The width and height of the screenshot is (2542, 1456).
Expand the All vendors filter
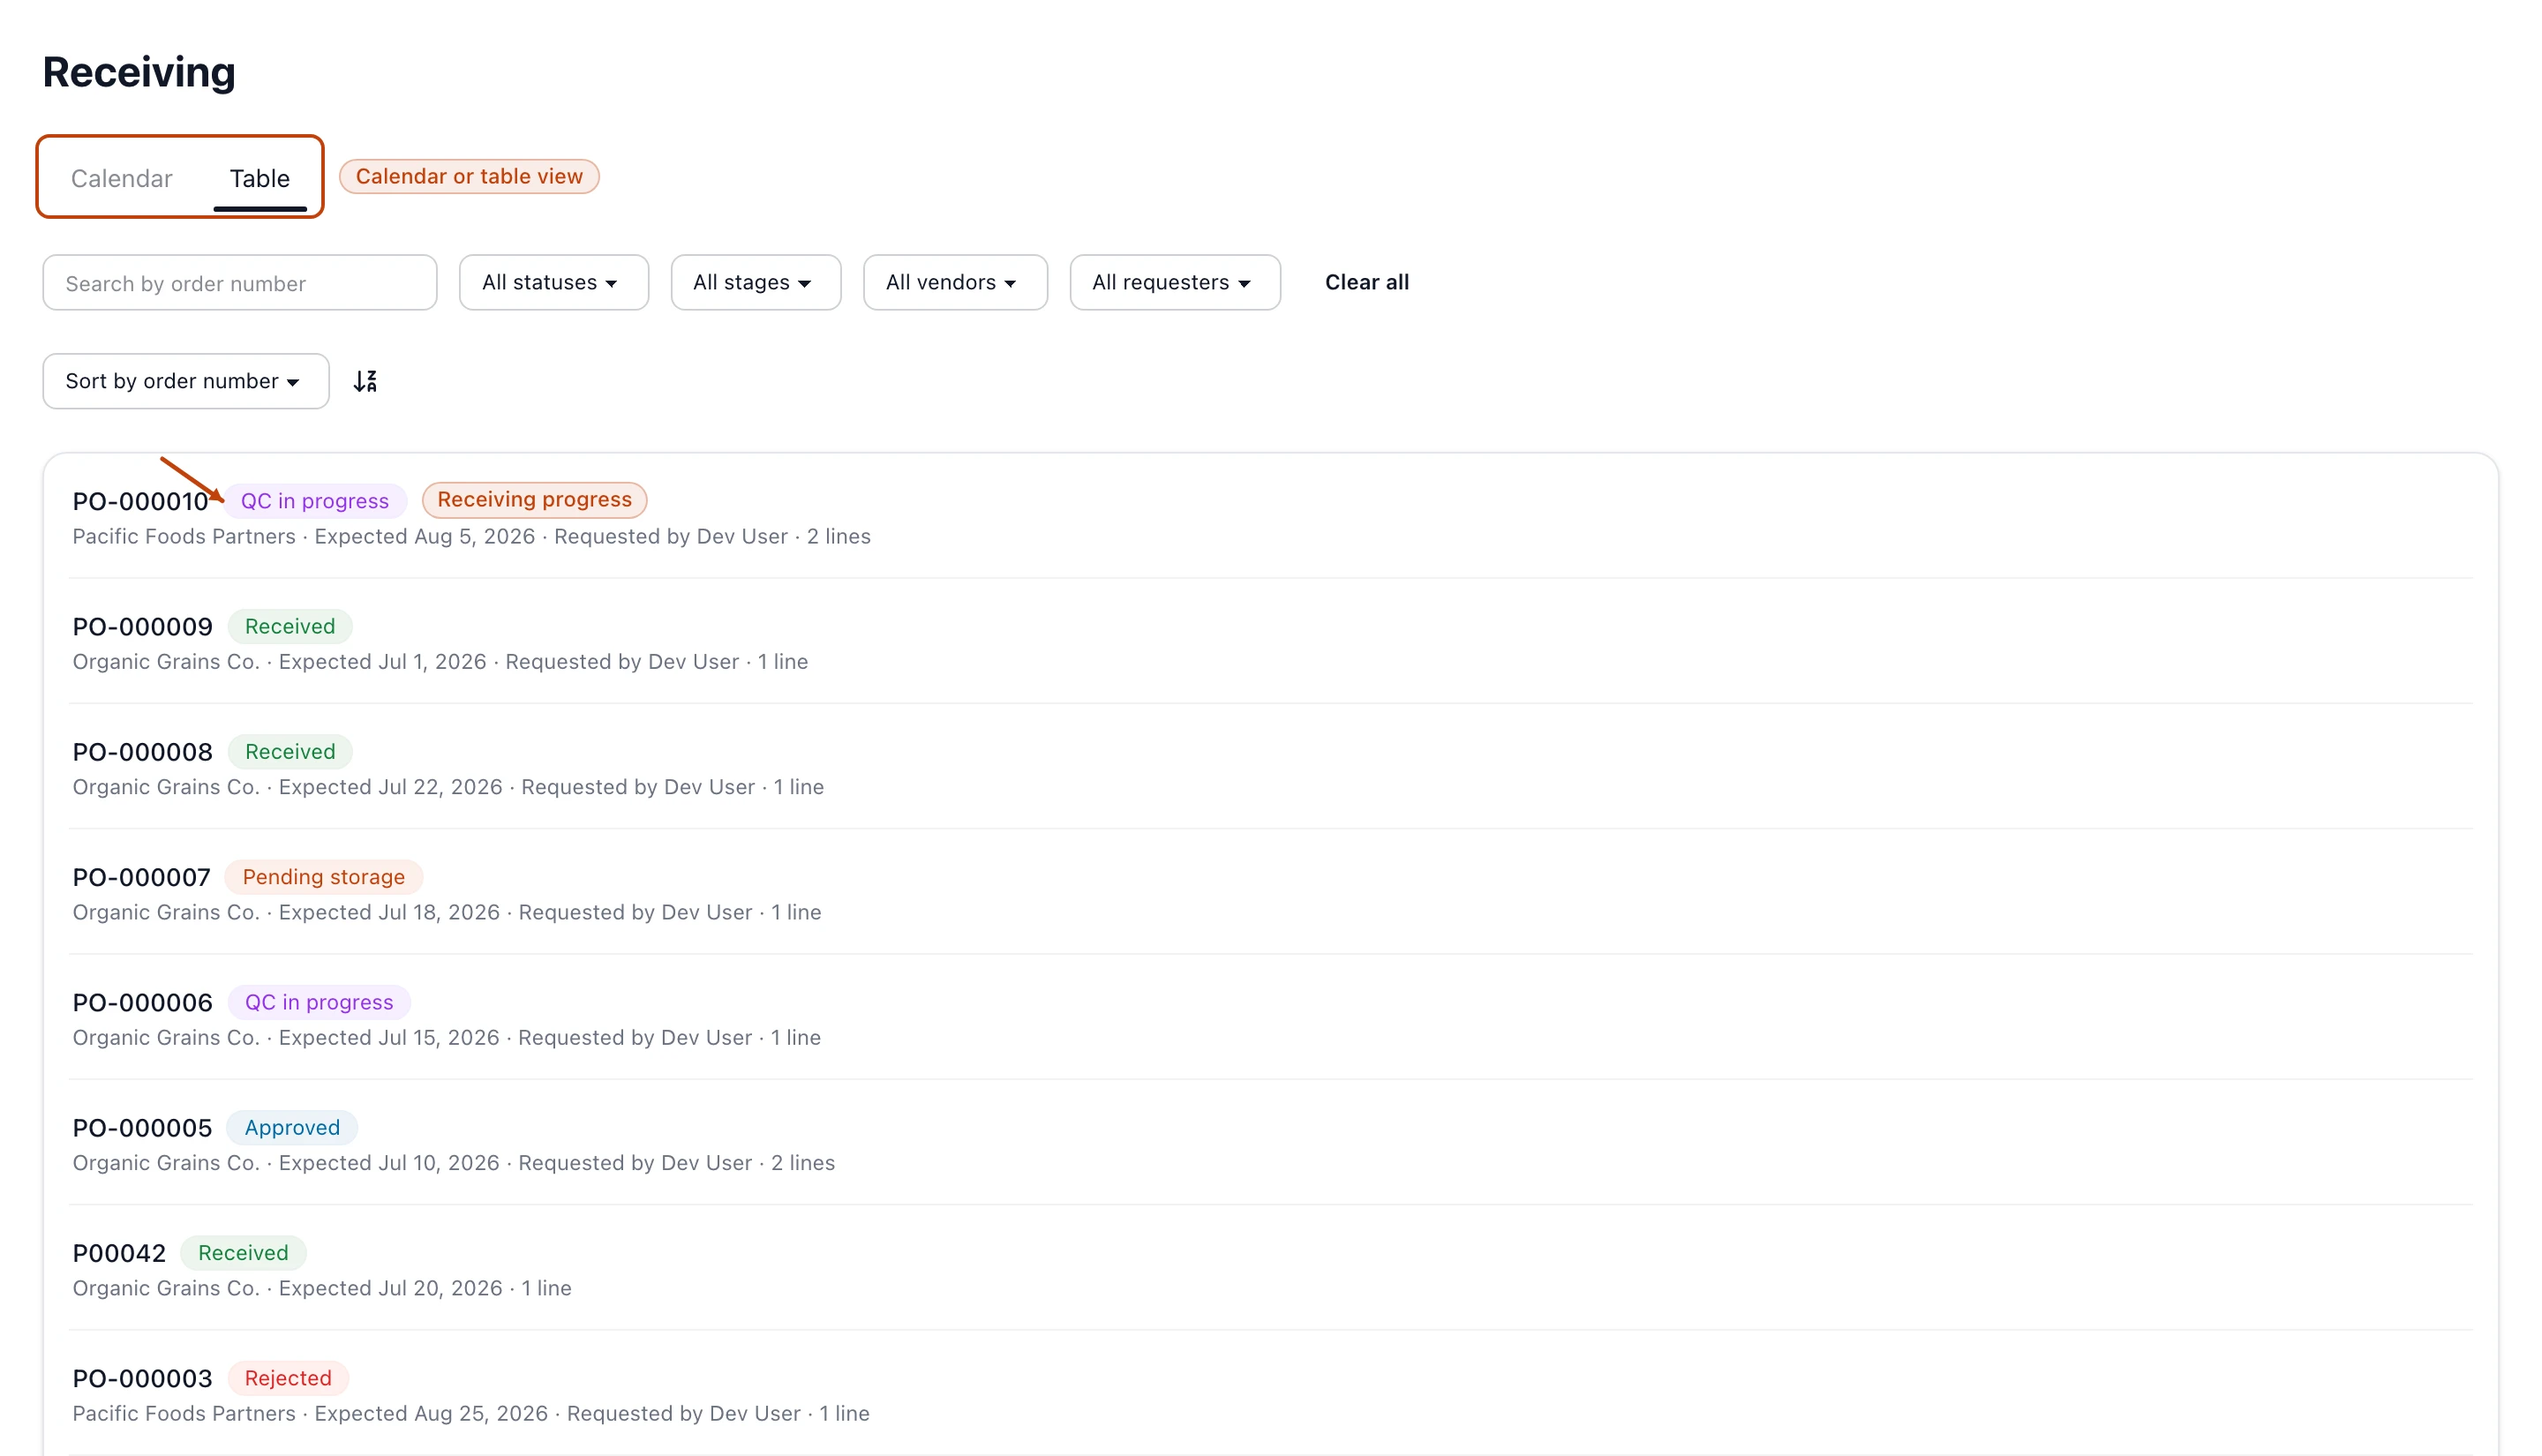pos(955,283)
